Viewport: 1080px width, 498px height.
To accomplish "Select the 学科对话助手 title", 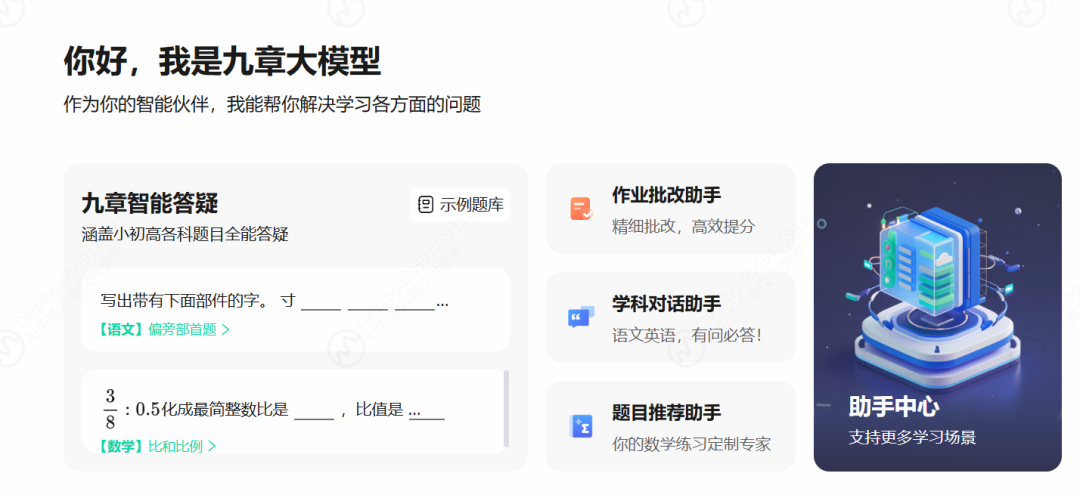I will [x=666, y=304].
